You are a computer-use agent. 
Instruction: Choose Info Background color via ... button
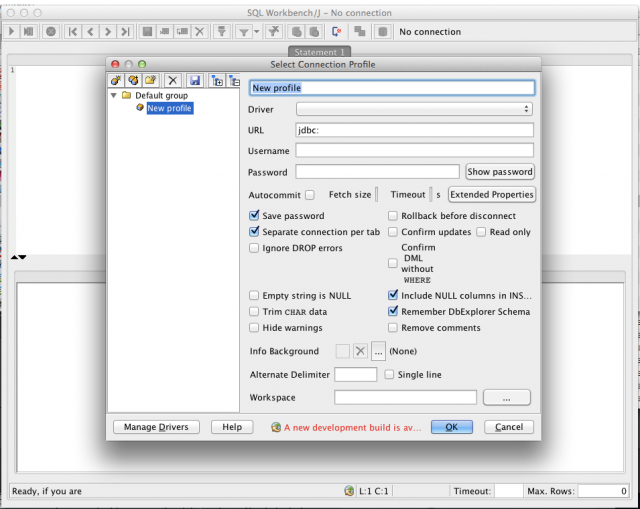(x=378, y=351)
